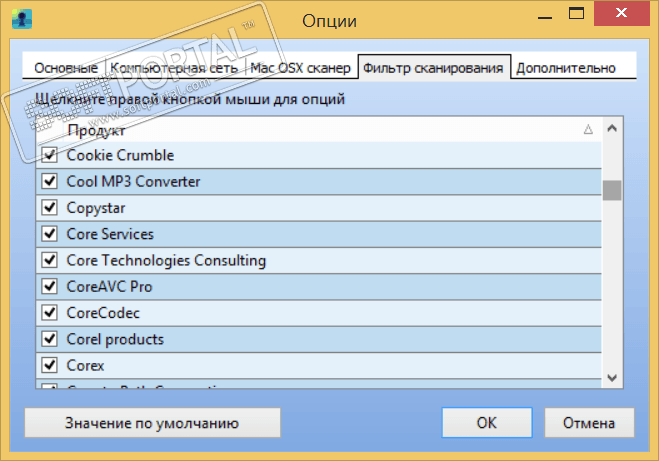Viewport: 659px width, 461px height.
Task: Maximize the Опции window
Action: point(576,13)
